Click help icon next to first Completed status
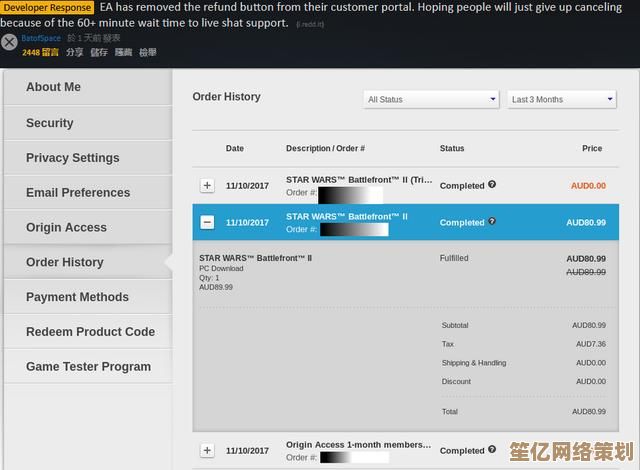Screen dimensions: 640x470 pyautogui.click(x=492, y=185)
